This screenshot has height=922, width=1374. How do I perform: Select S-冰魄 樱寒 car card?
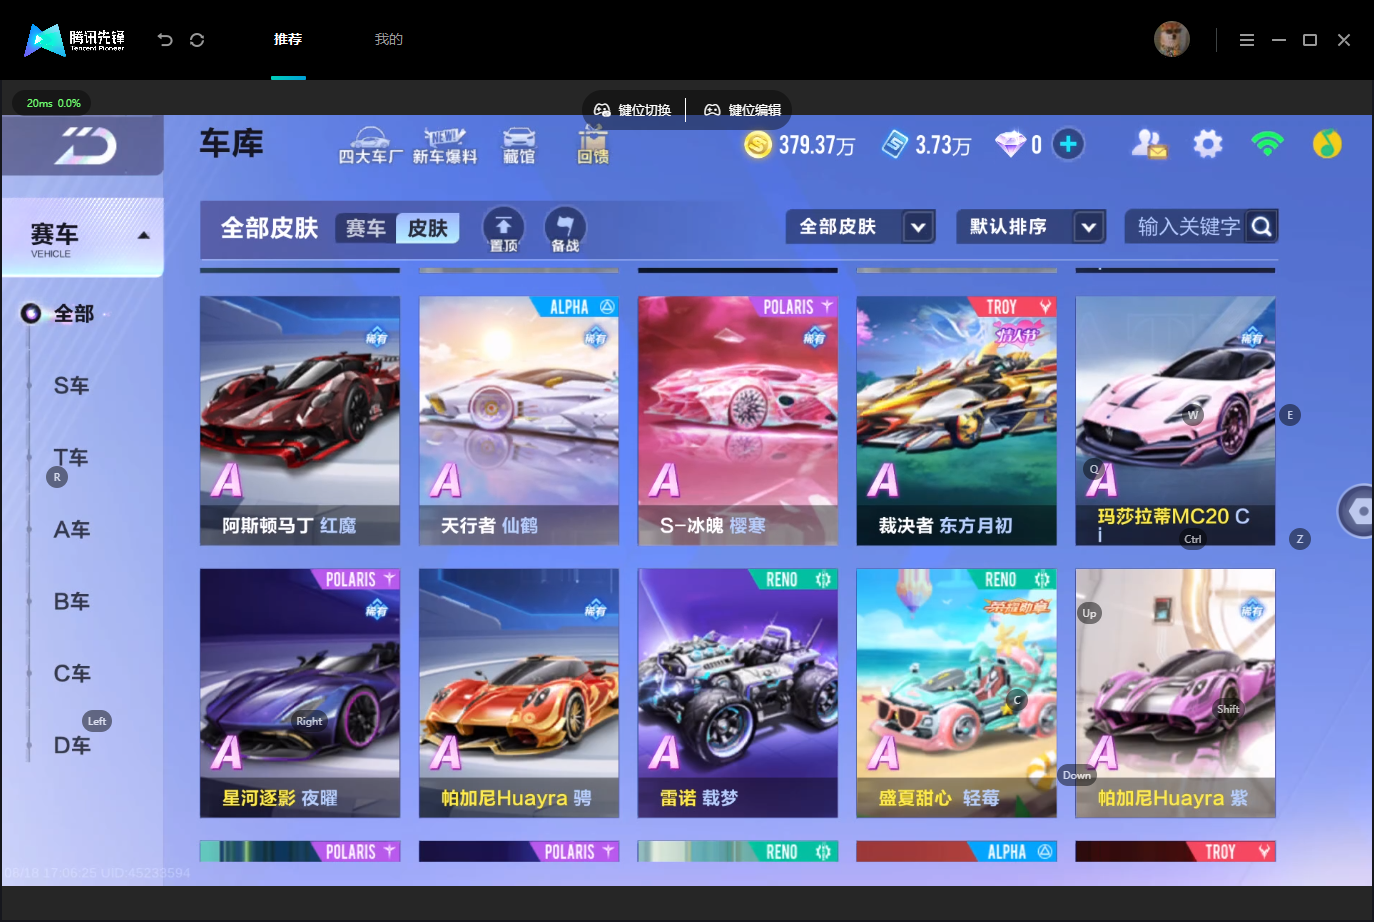coord(738,421)
